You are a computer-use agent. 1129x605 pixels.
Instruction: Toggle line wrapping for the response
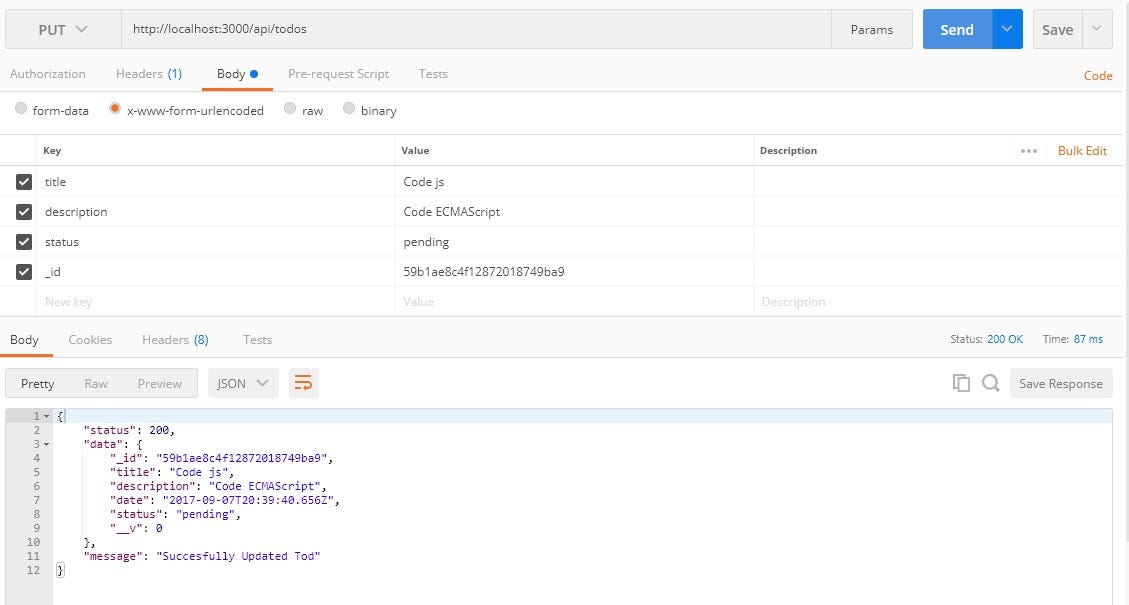(304, 382)
